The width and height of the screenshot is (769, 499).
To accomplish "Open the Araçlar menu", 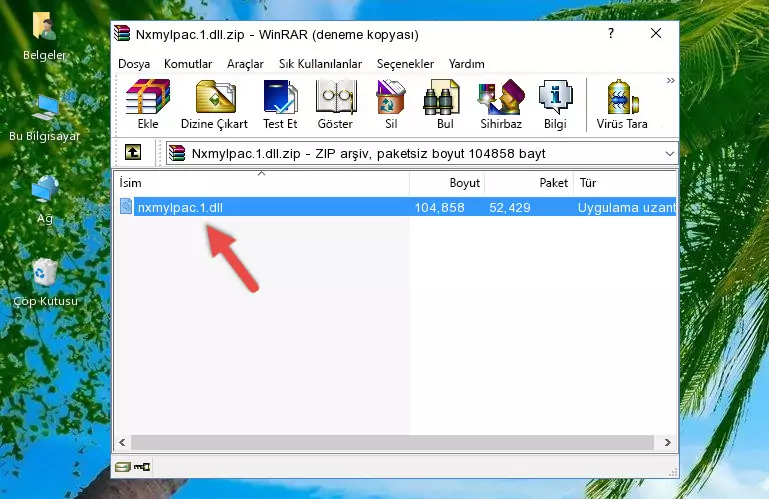I will (x=245, y=64).
